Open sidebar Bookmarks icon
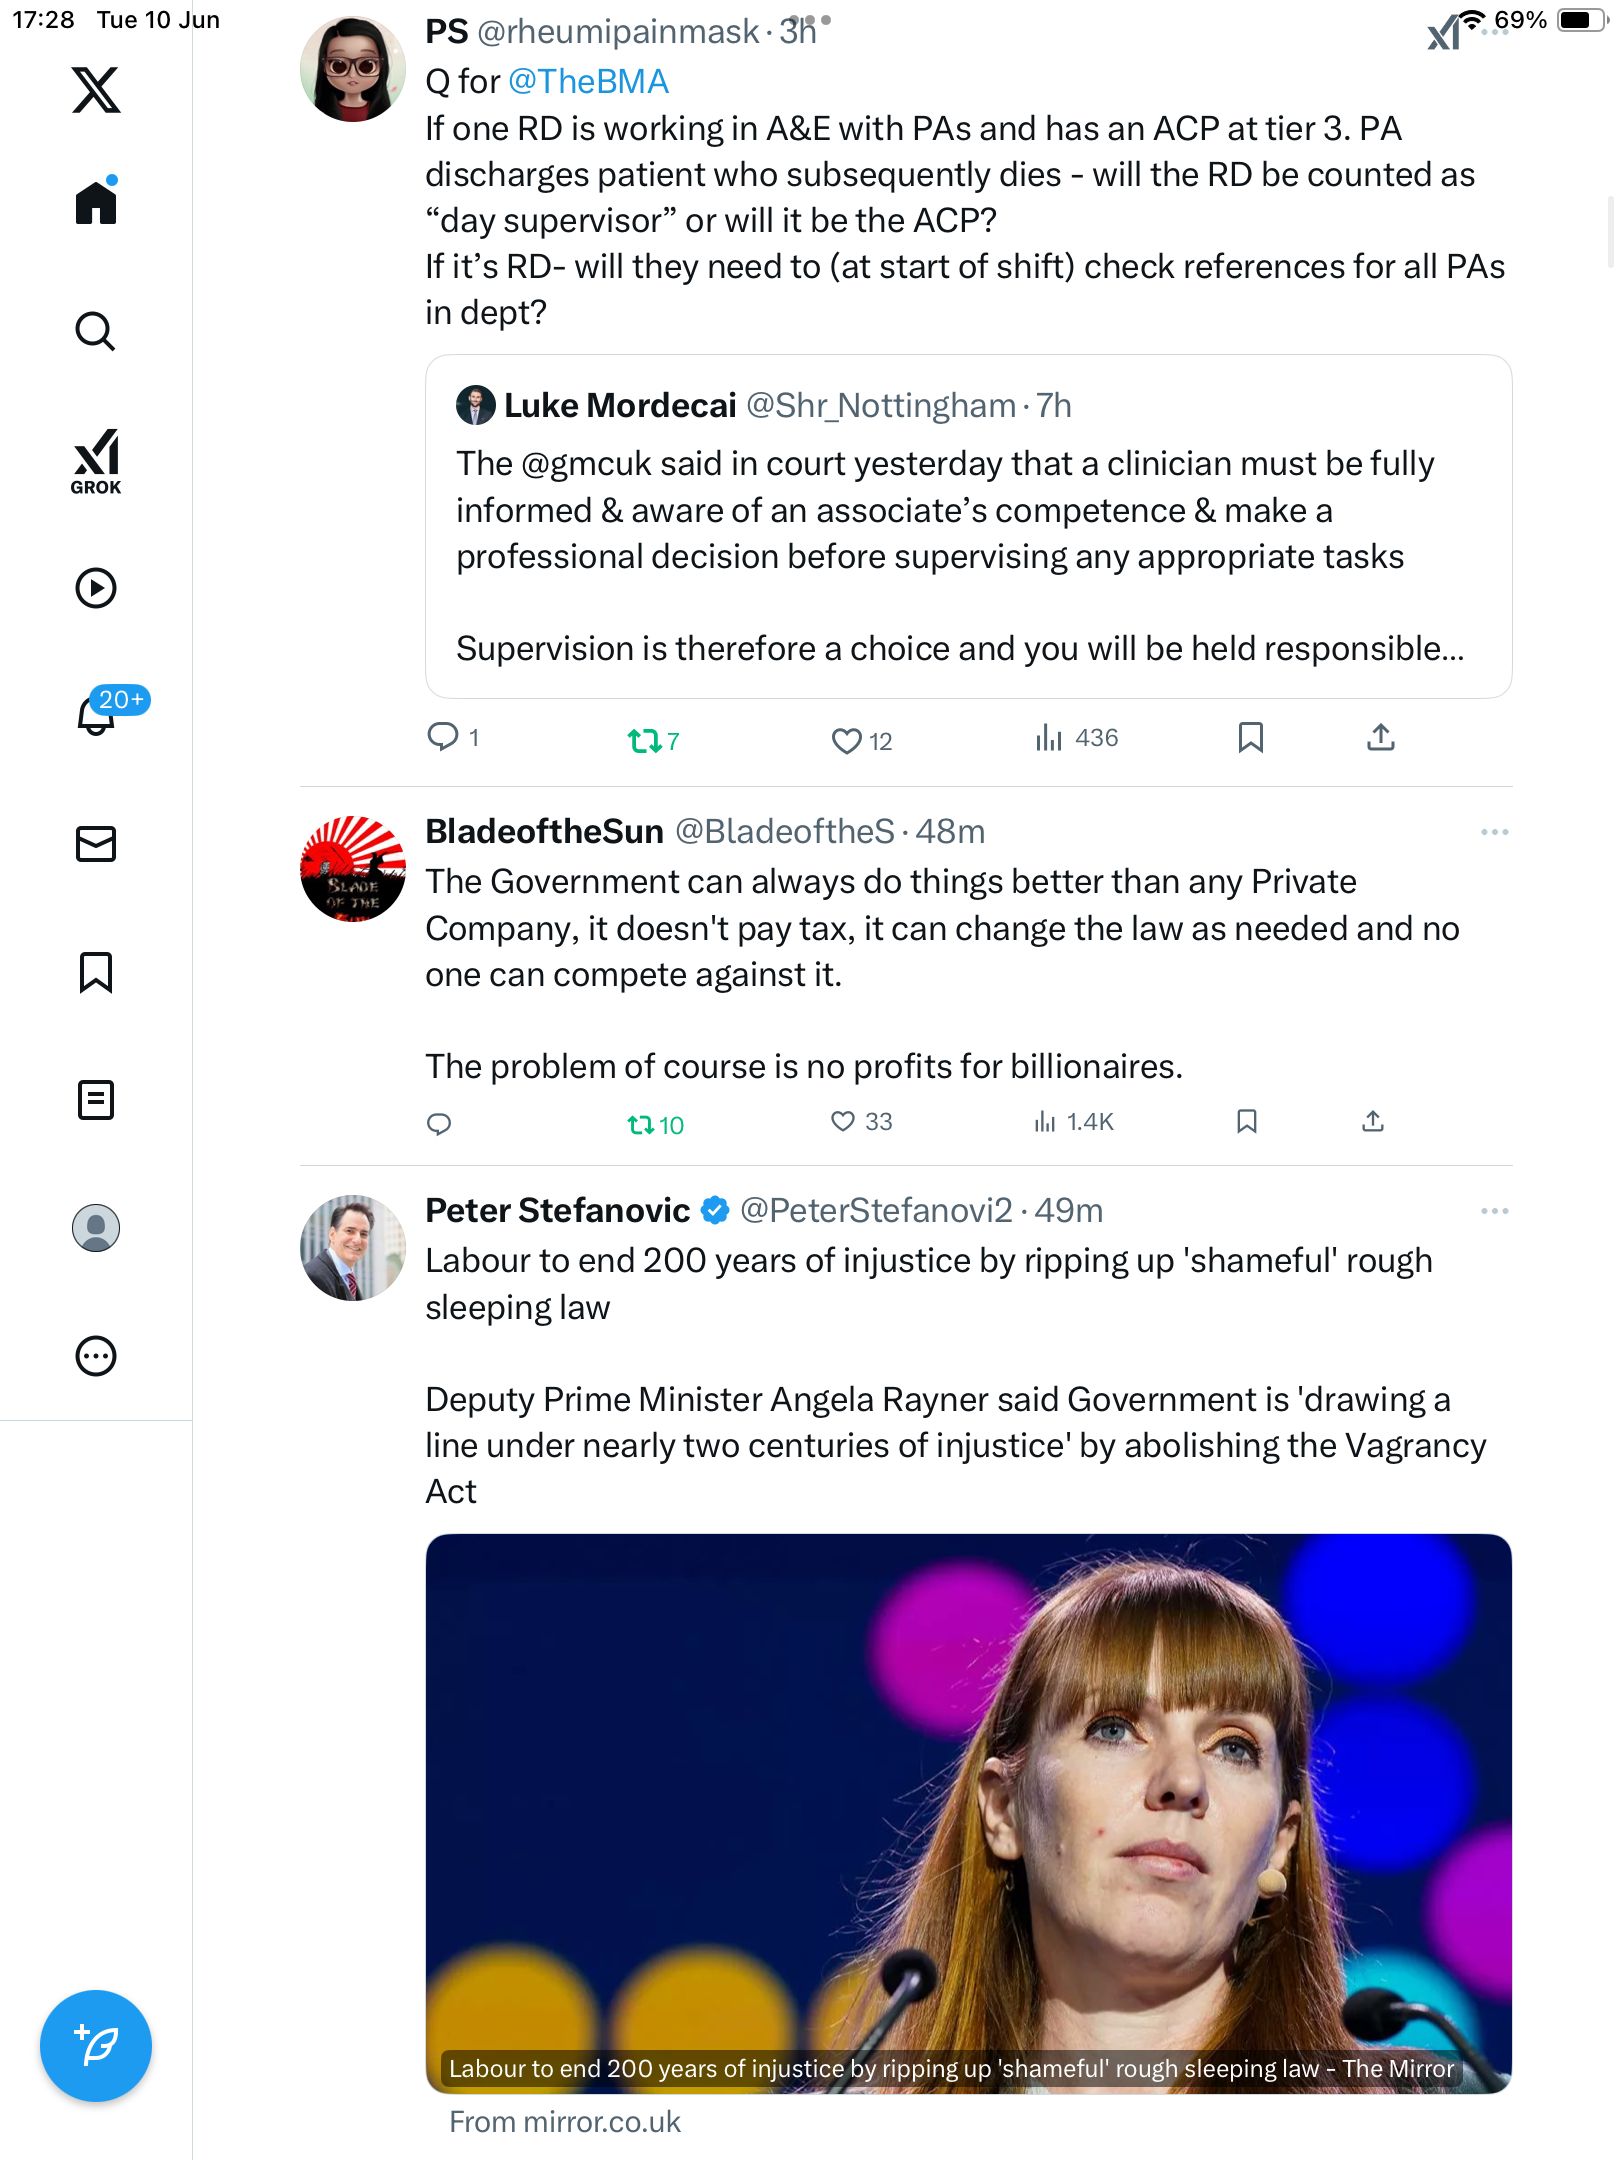 (x=96, y=972)
